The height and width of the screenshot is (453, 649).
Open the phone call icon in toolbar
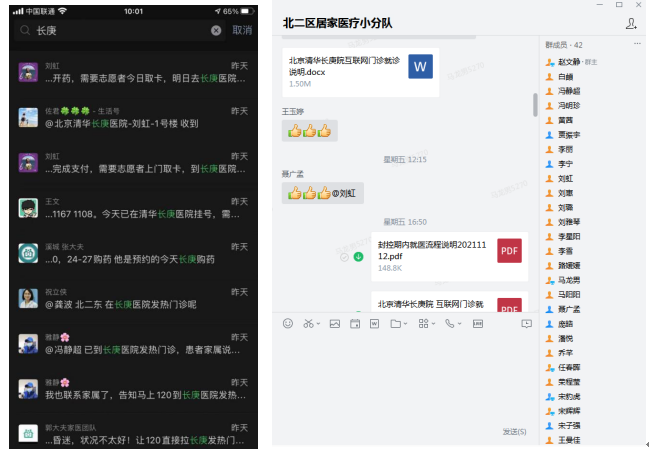450,324
